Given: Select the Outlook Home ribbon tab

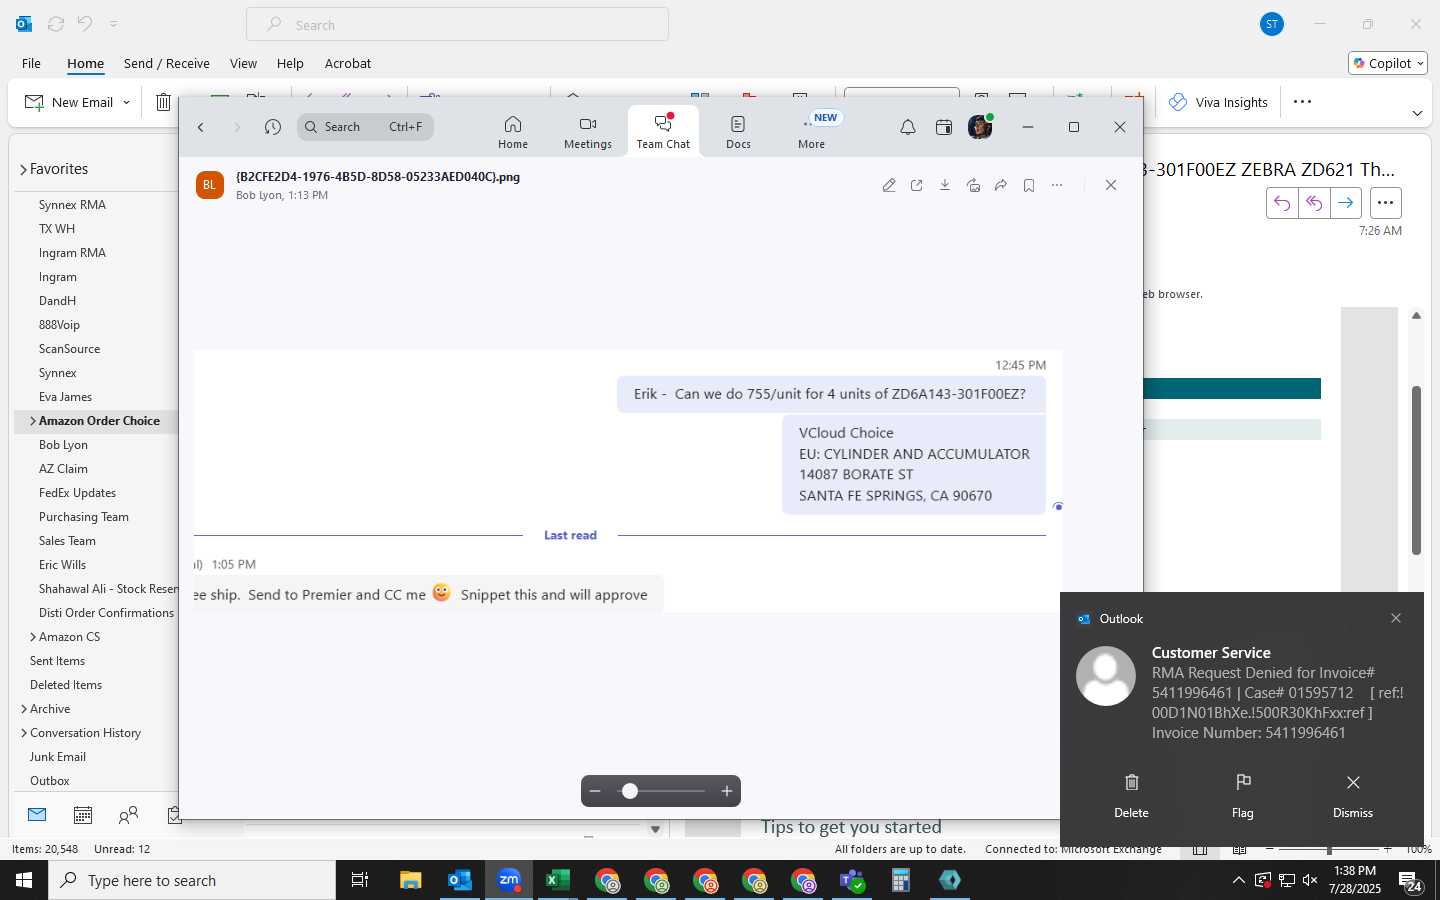Looking at the screenshot, I should click(86, 63).
